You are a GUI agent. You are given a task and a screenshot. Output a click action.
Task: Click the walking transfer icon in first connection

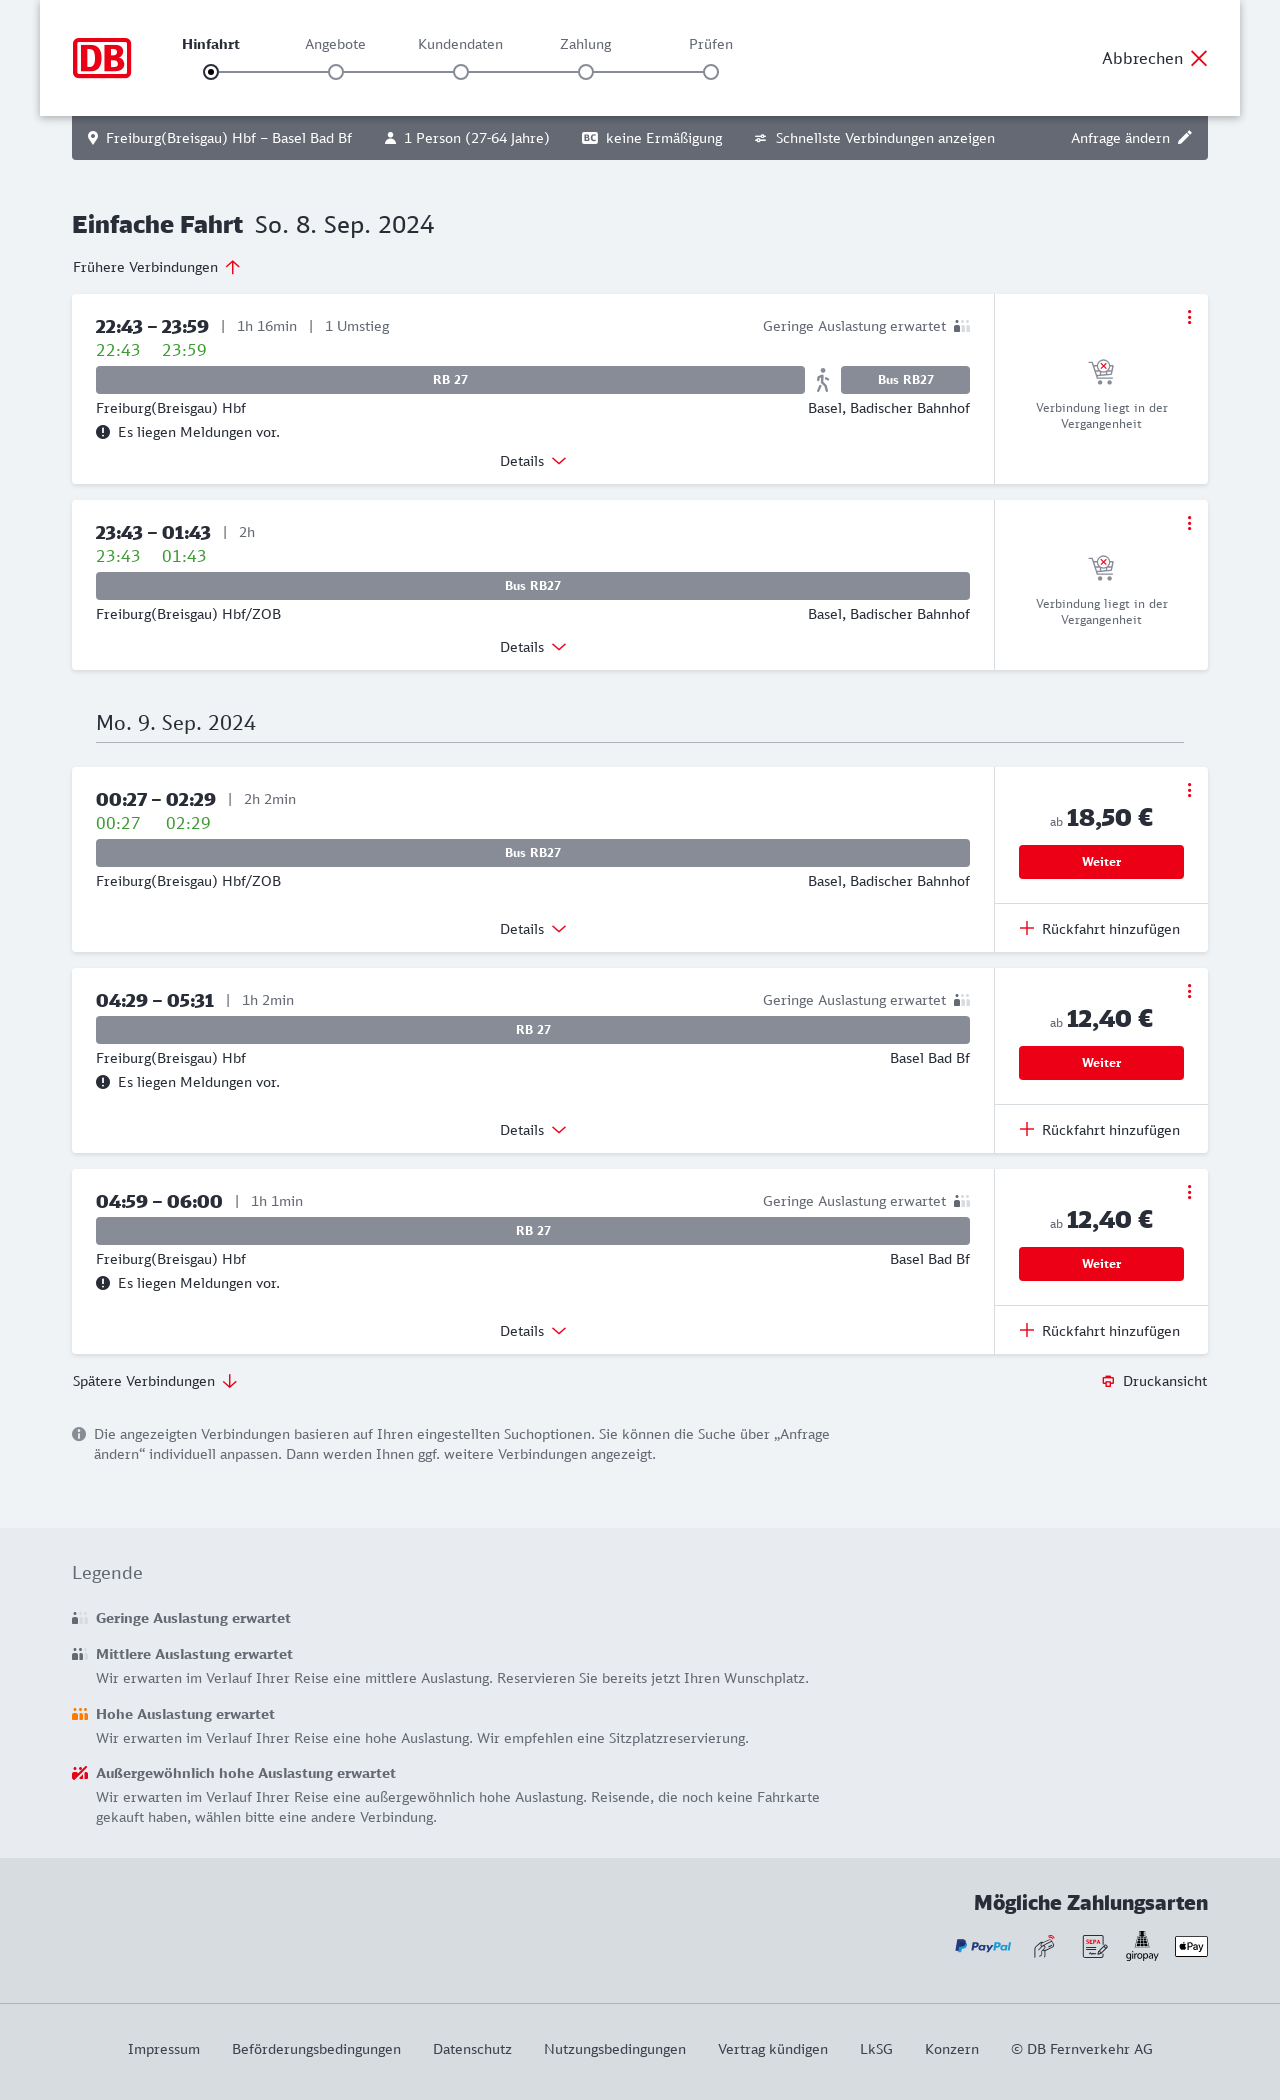coord(823,380)
